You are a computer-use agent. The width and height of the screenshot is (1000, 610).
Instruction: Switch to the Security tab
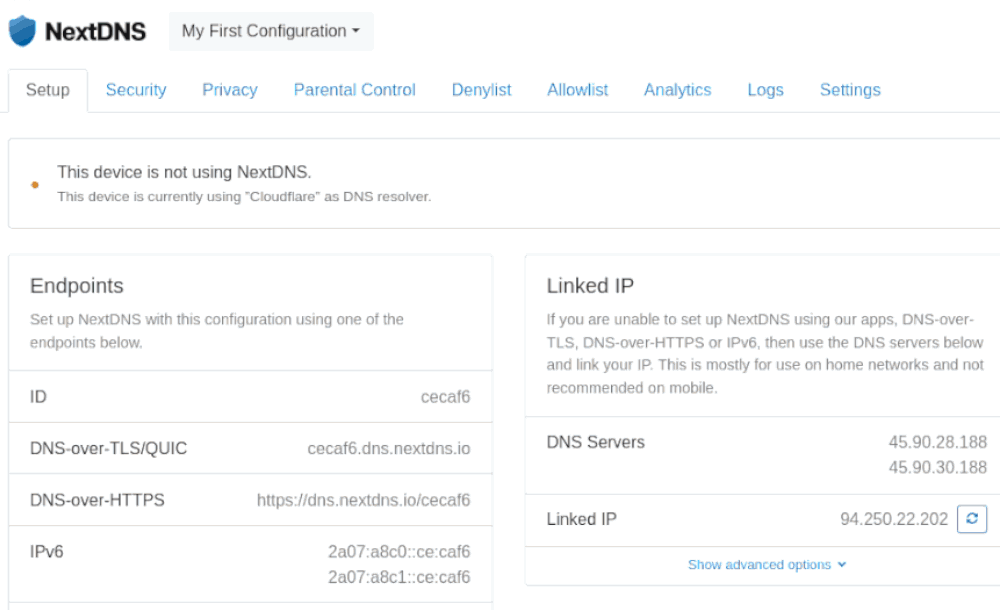[136, 90]
